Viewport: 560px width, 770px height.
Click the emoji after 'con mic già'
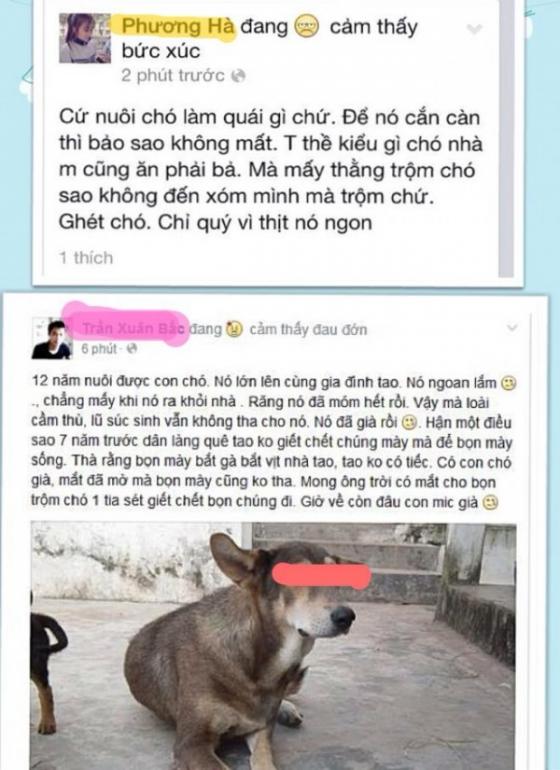pos(490,503)
